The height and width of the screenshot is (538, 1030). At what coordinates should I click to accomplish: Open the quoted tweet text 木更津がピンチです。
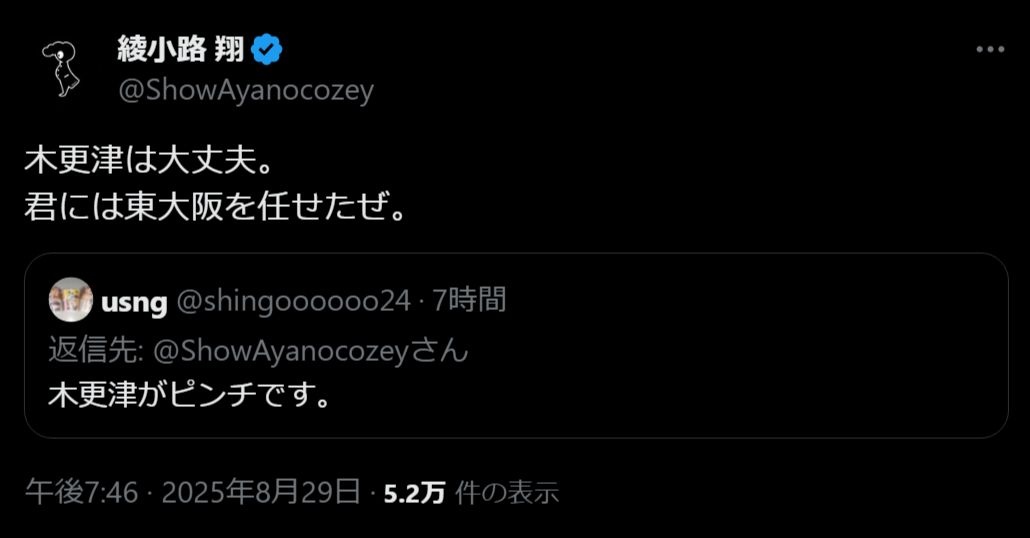[x=190, y=396]
